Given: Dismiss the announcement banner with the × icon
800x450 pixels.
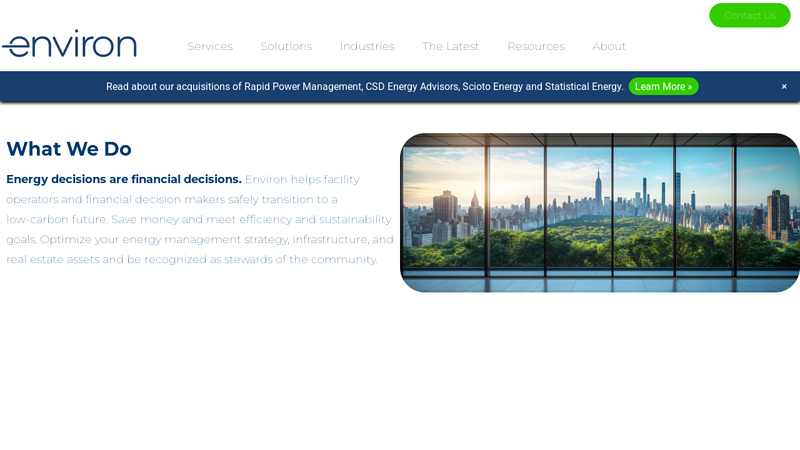Looking at the screenshot, I should tap(784, 87).
